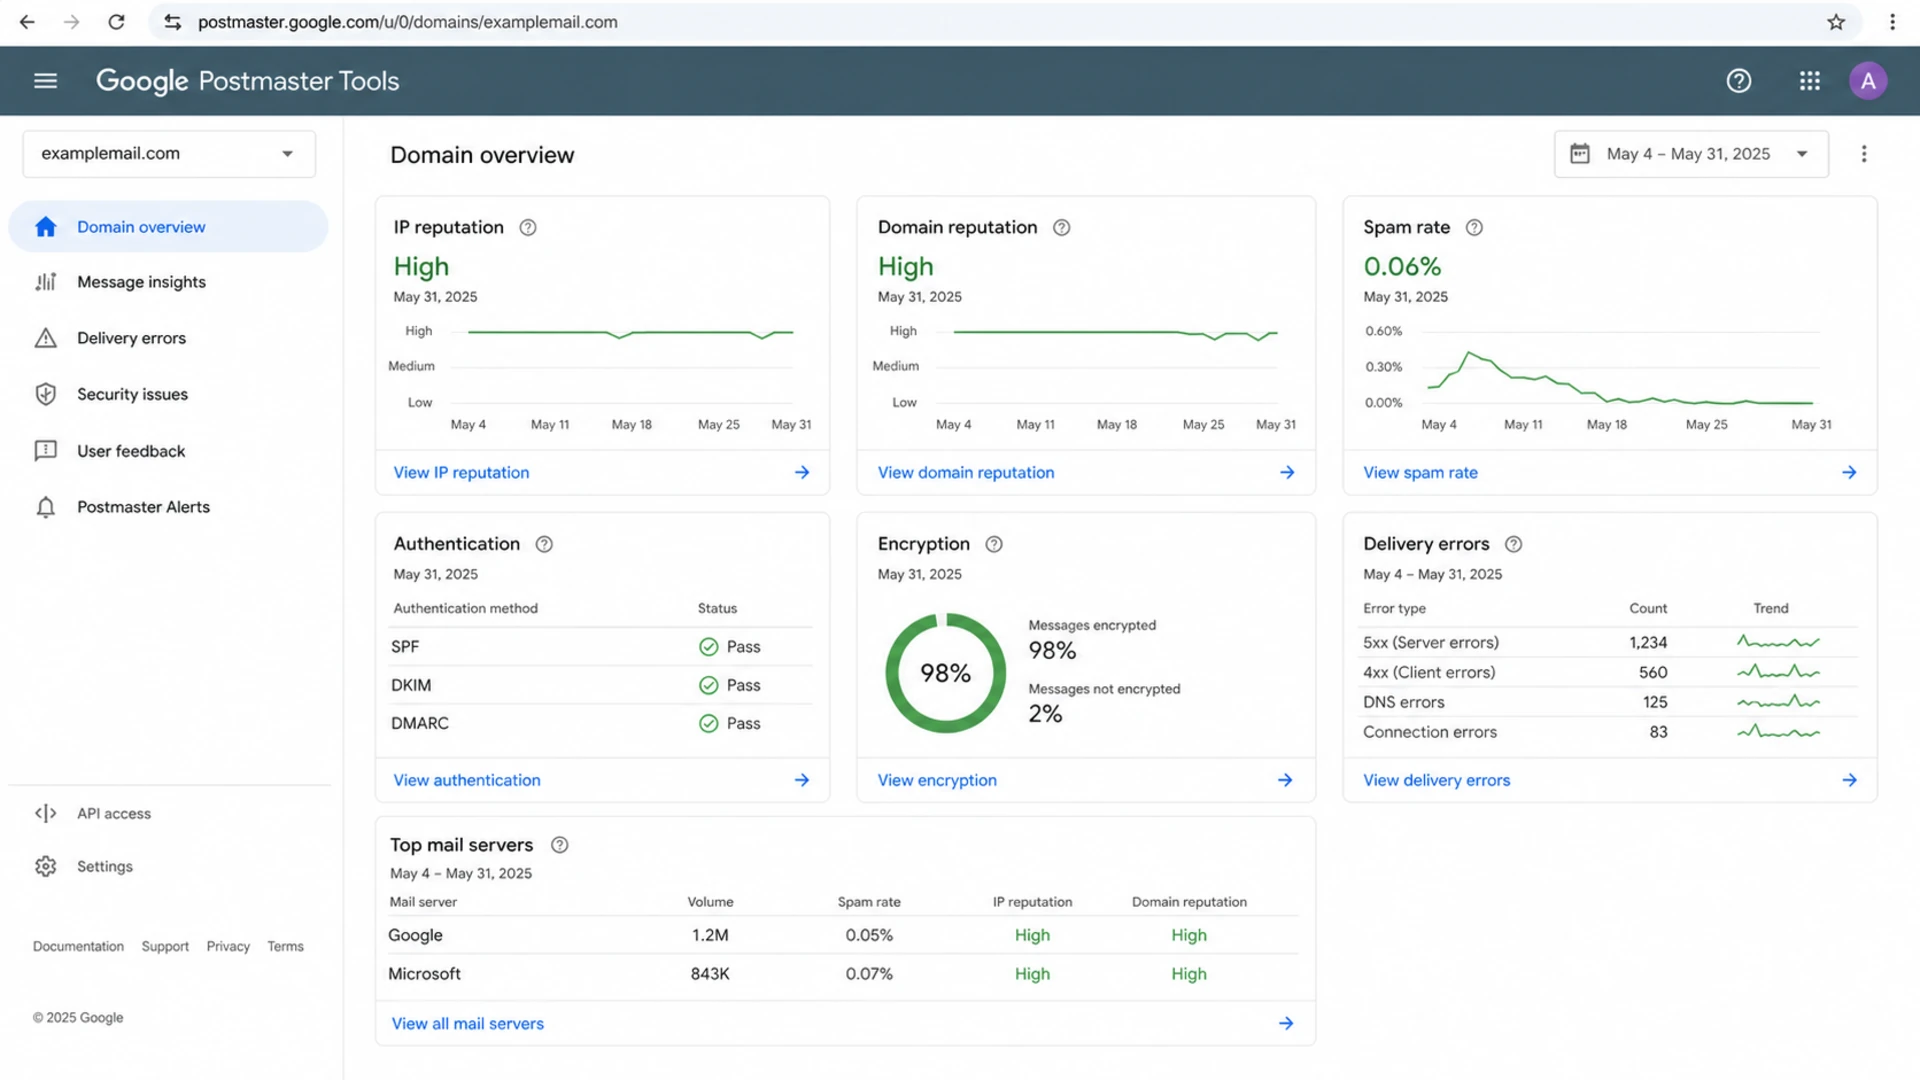
Task: Show help for Domain reputation
Action: click(x=1062, y=228)
